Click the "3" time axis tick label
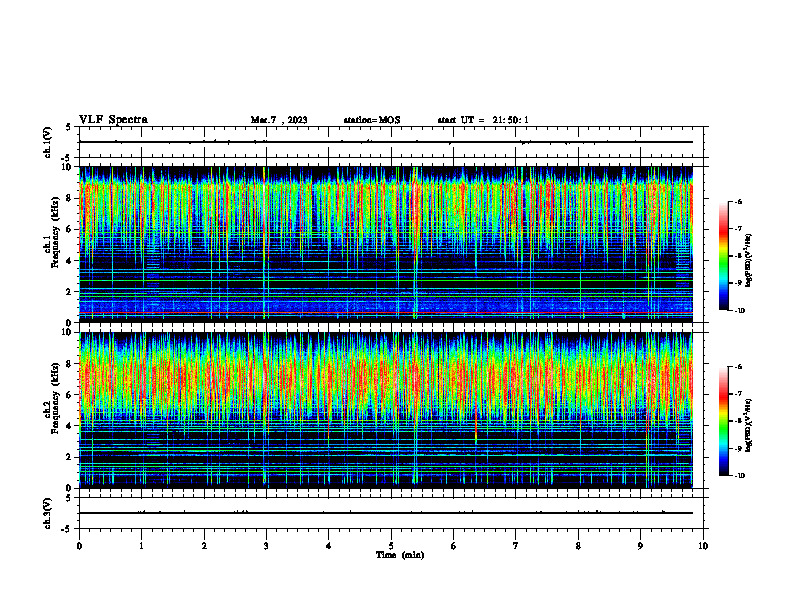This screenshot has width=792, height=612. click(x=266, y=546)
